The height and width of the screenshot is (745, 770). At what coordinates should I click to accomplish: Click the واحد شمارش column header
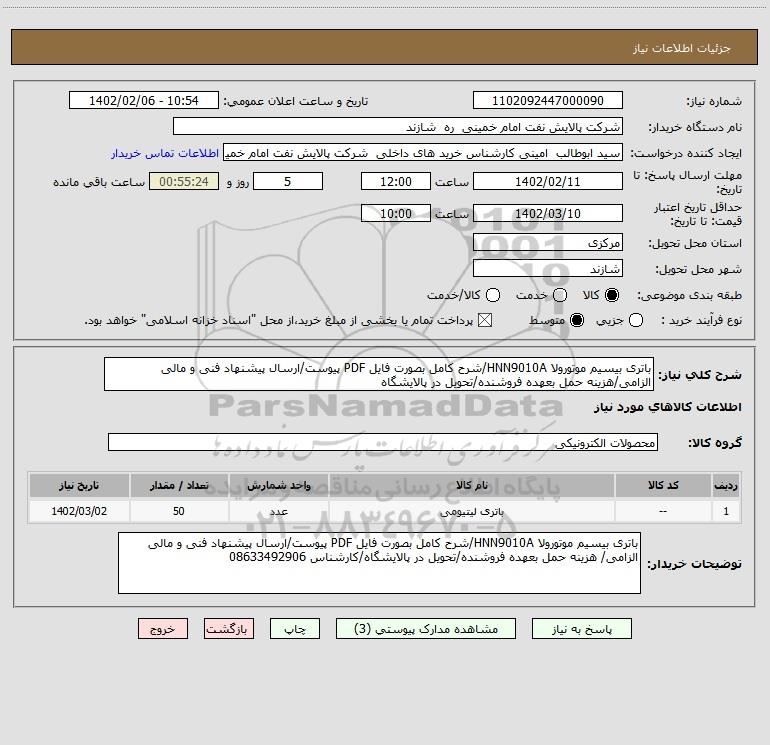(278, 485)
